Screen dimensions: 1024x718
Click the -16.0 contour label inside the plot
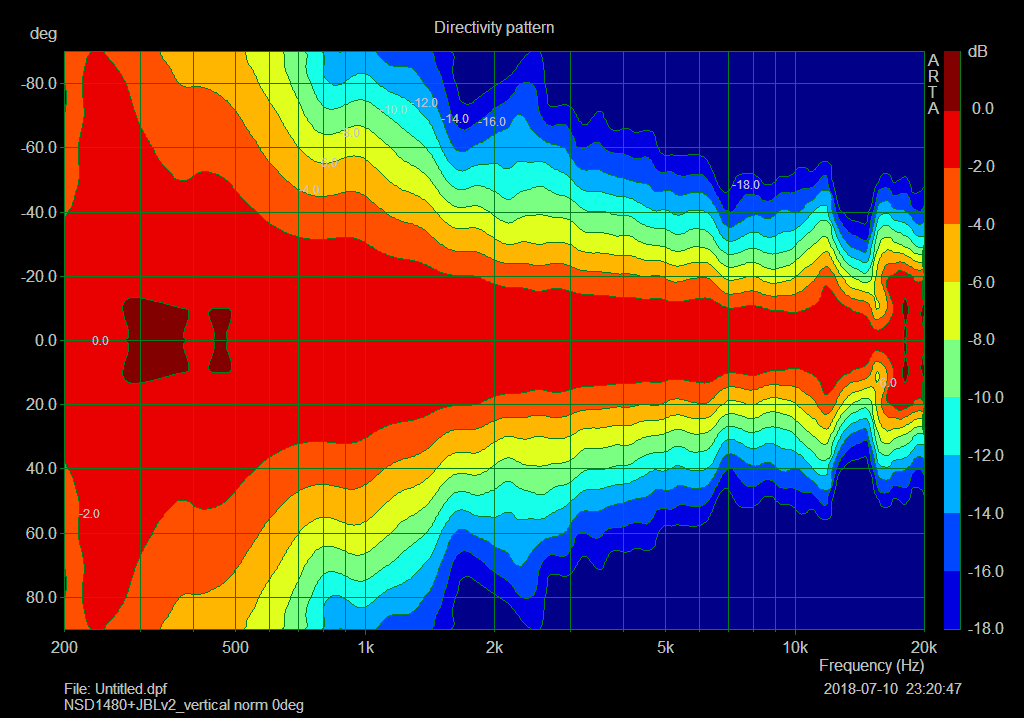coord(492,122)
